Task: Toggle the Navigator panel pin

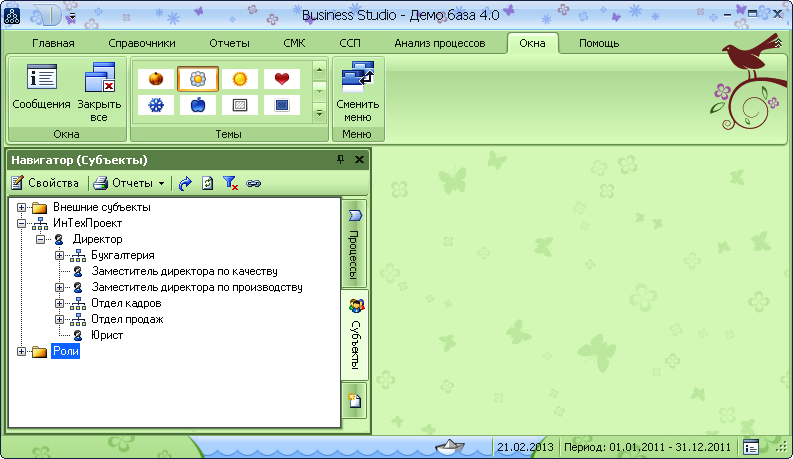Action: (x=340, y=160)
